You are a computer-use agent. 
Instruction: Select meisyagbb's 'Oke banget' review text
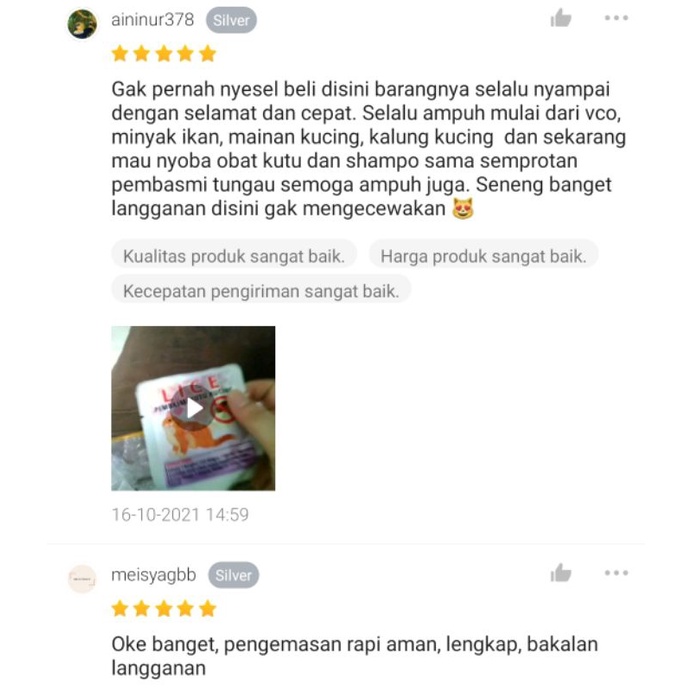tap(355, 656)
